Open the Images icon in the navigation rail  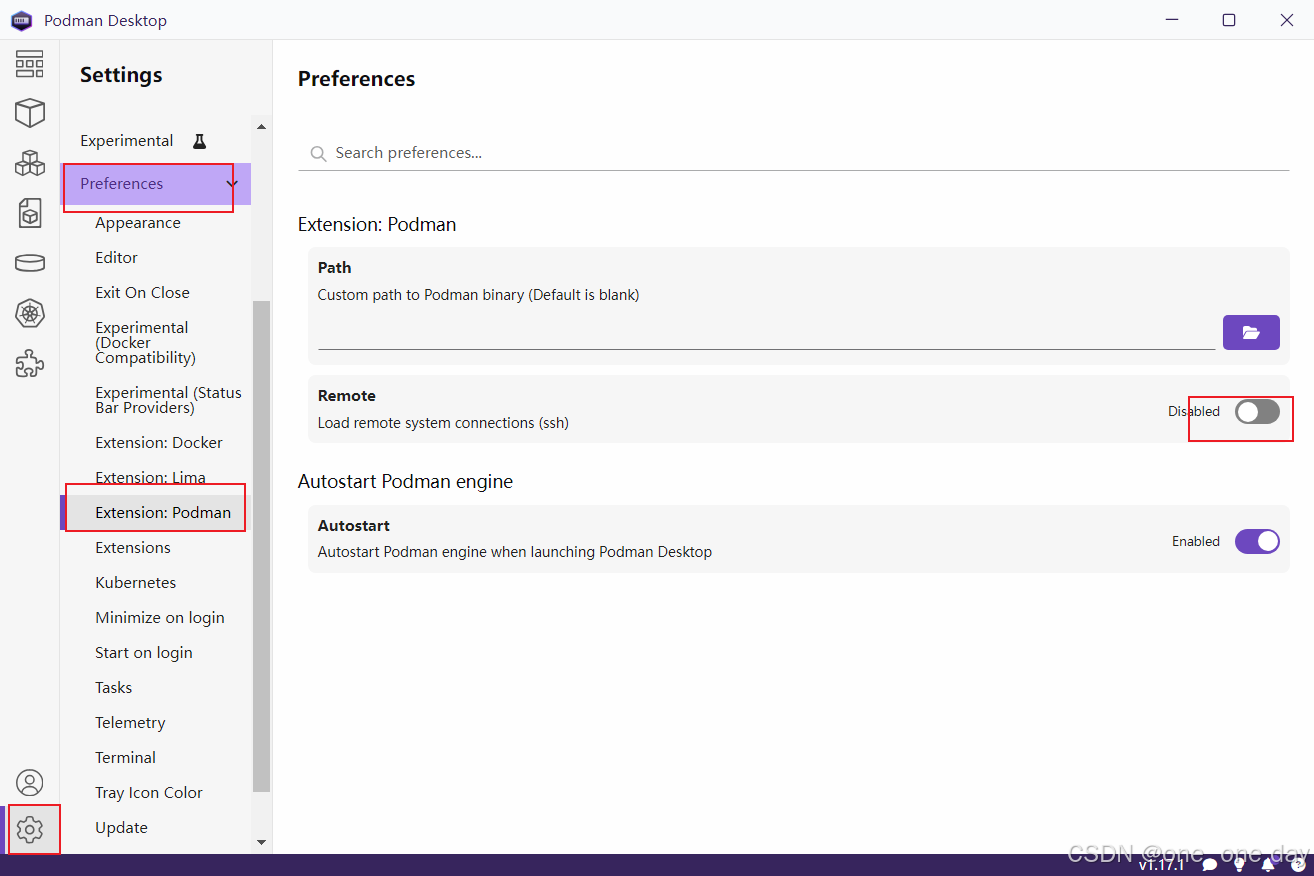[x=30, y=213]
